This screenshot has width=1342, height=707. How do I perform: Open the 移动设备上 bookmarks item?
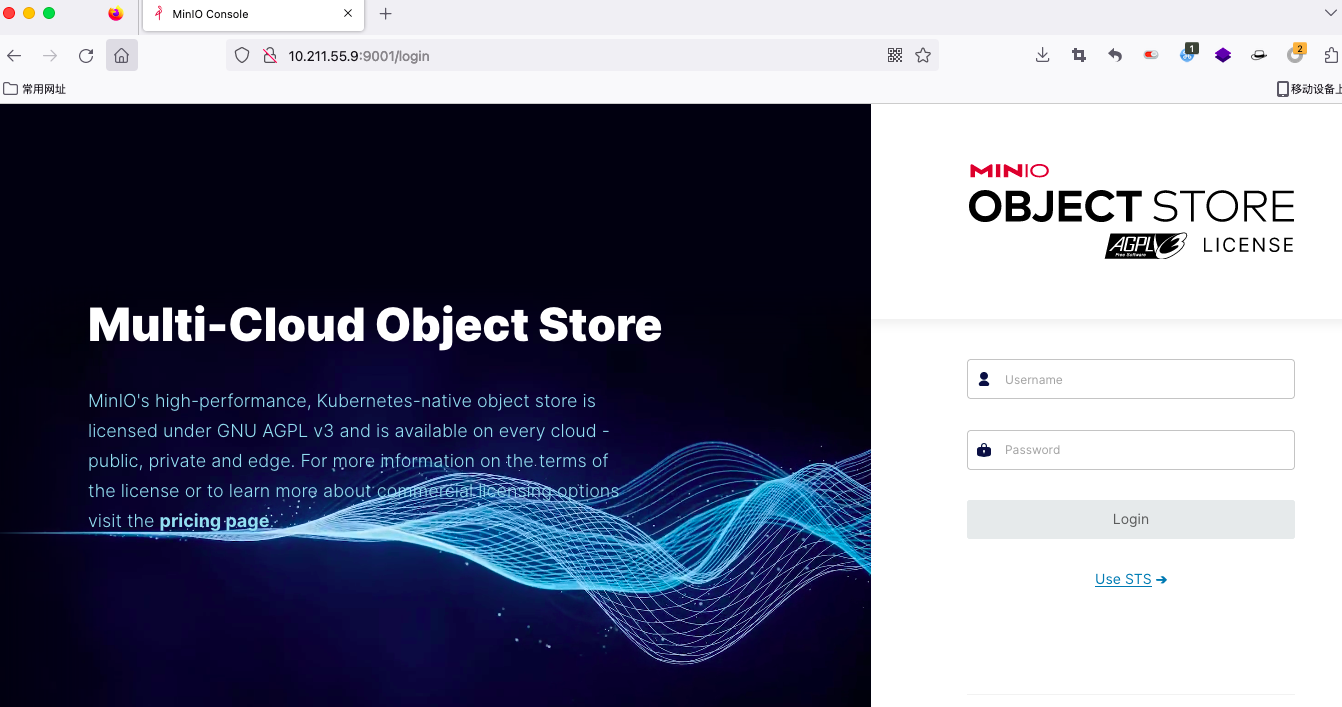(1311, 88)
